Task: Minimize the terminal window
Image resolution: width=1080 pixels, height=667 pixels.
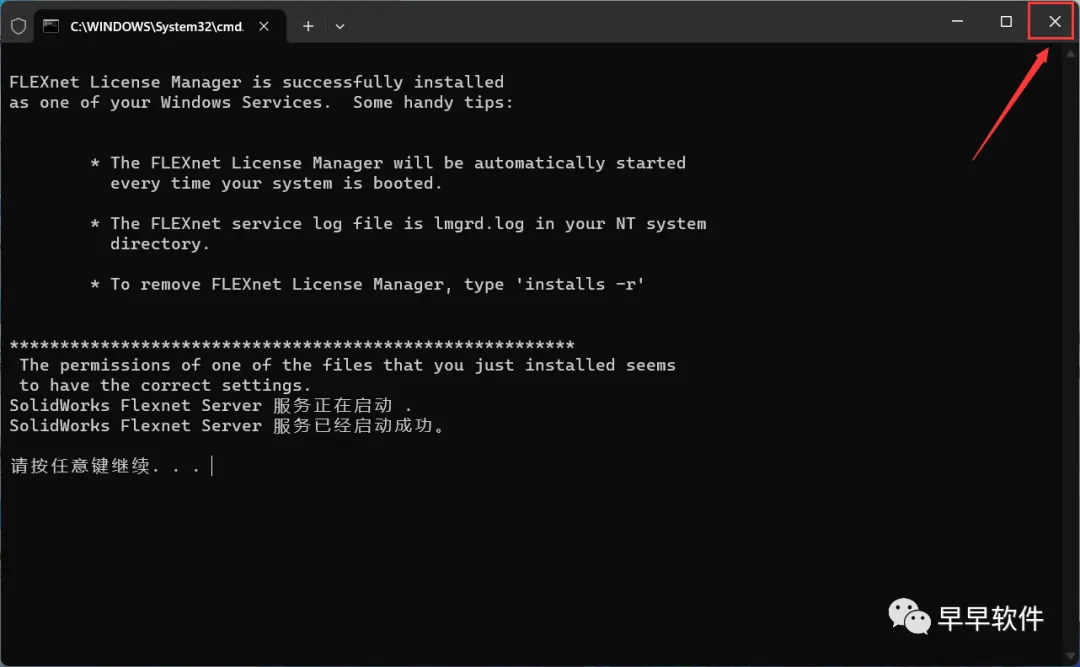Action: [x=958, y=21]
